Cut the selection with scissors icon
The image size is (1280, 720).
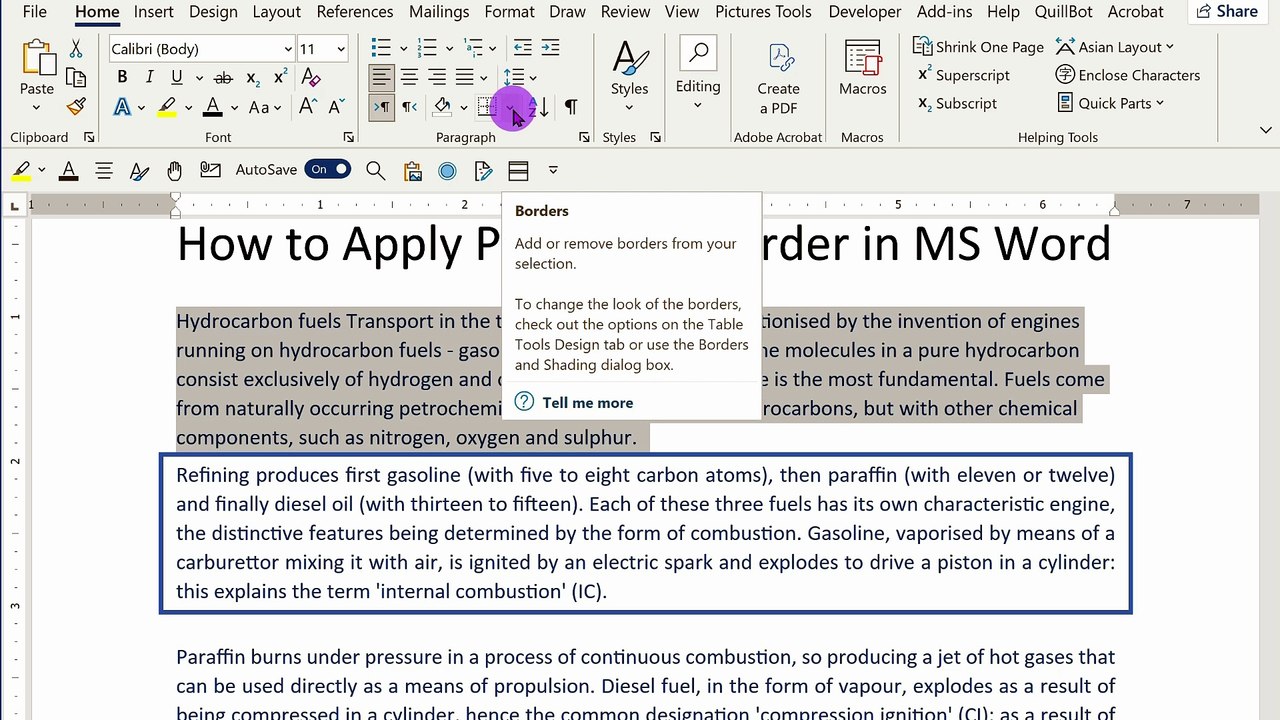click(76, 49)
